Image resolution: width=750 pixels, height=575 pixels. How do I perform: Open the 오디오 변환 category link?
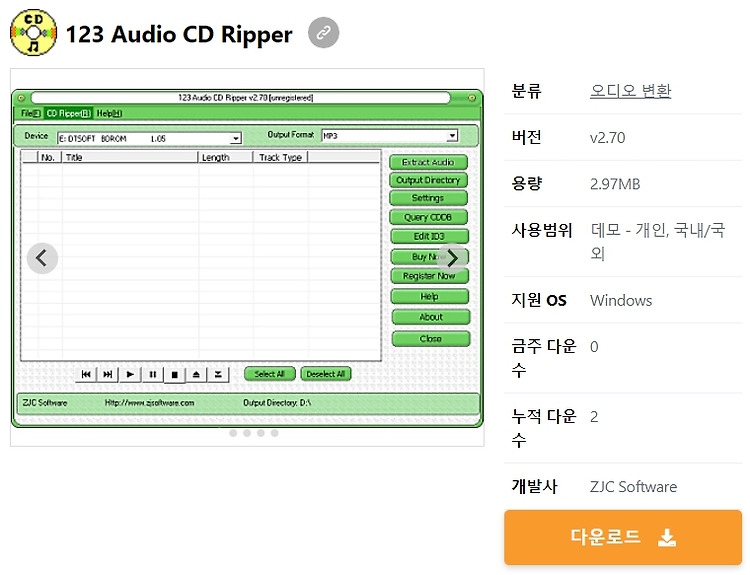pyautogui.click(x=630, y=90)
